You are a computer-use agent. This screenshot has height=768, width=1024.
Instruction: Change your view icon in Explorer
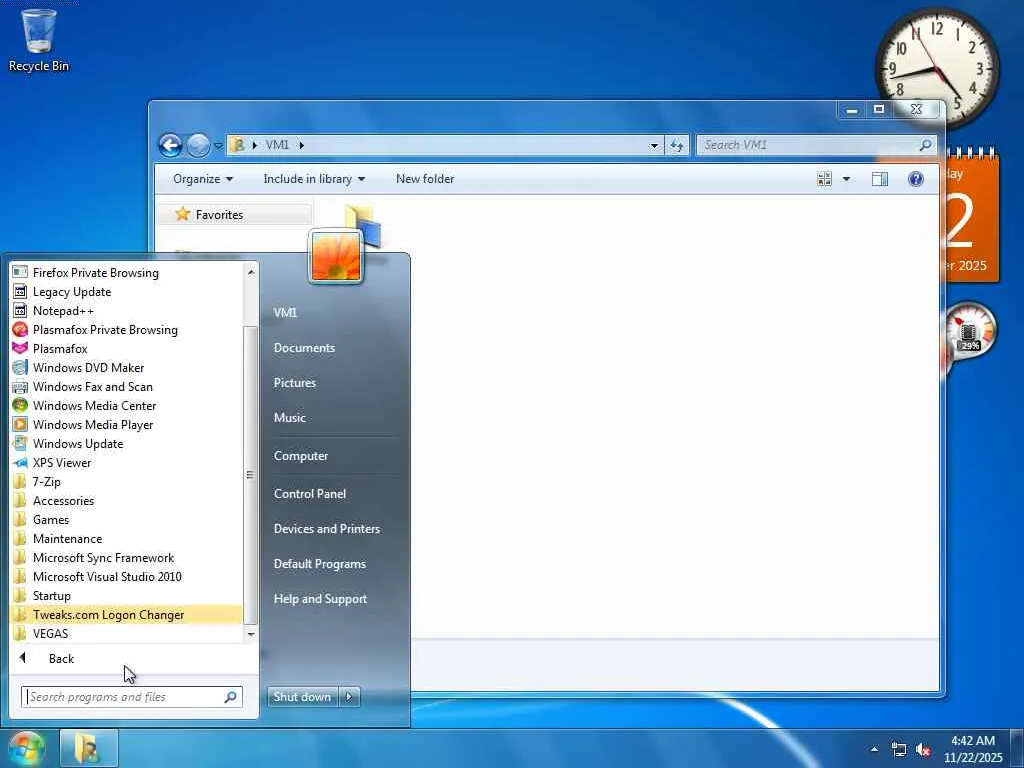coord(824,179)
